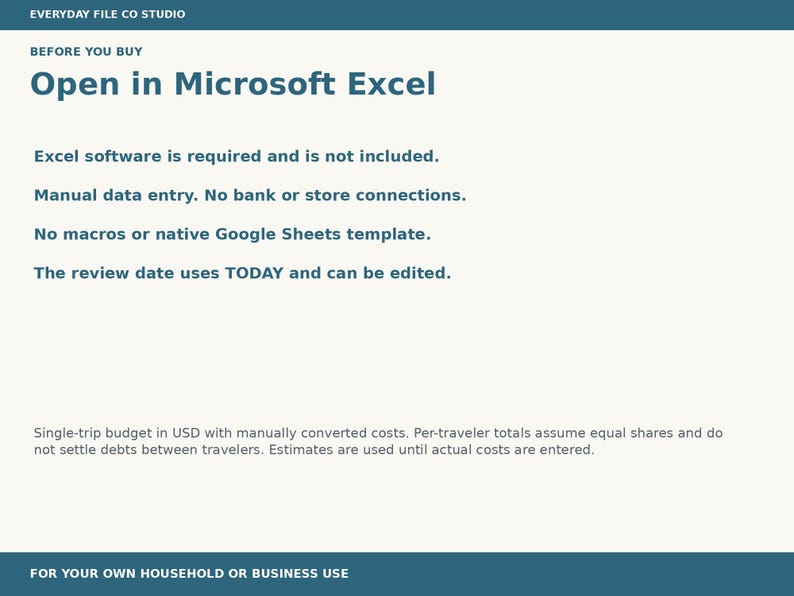This screenshot has height=596, width=794.
Task: Click the Manual data entry line
Action: pos(250,195)
